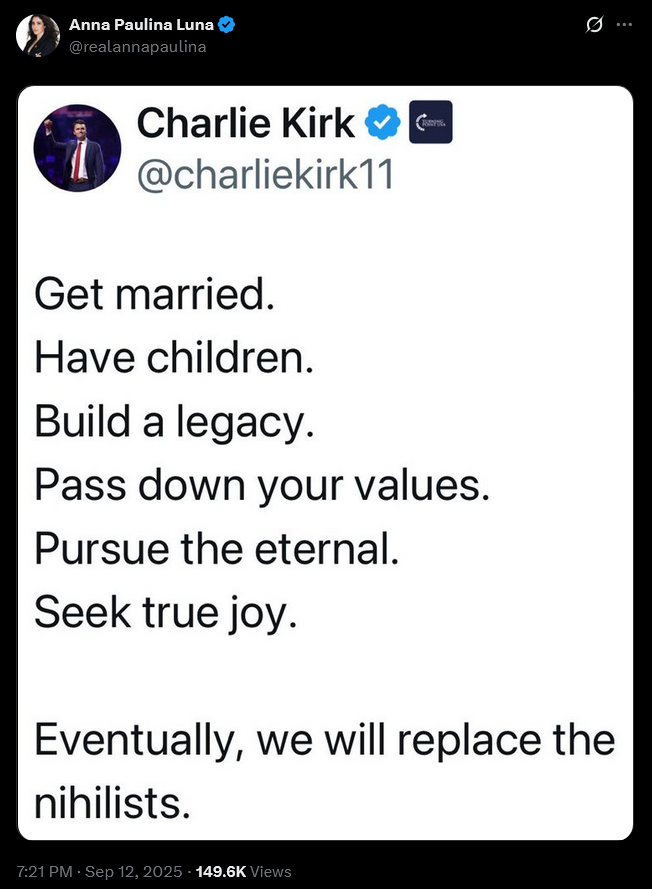Open the 7:21 PM timestamp link
The image size is (652, 889).
pyautogui.click(x=44, y=871)
